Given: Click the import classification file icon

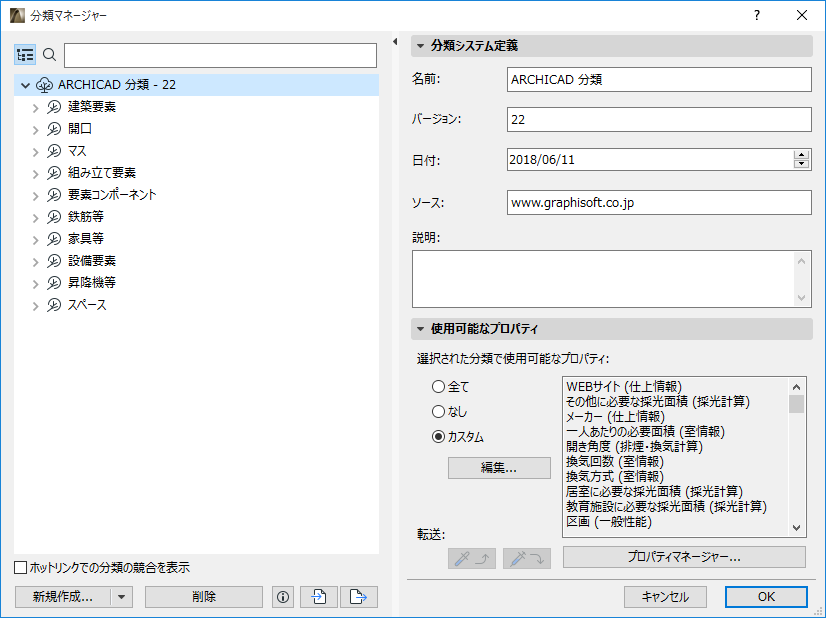Looking at the screenshot, I should (x=319, y=596).
